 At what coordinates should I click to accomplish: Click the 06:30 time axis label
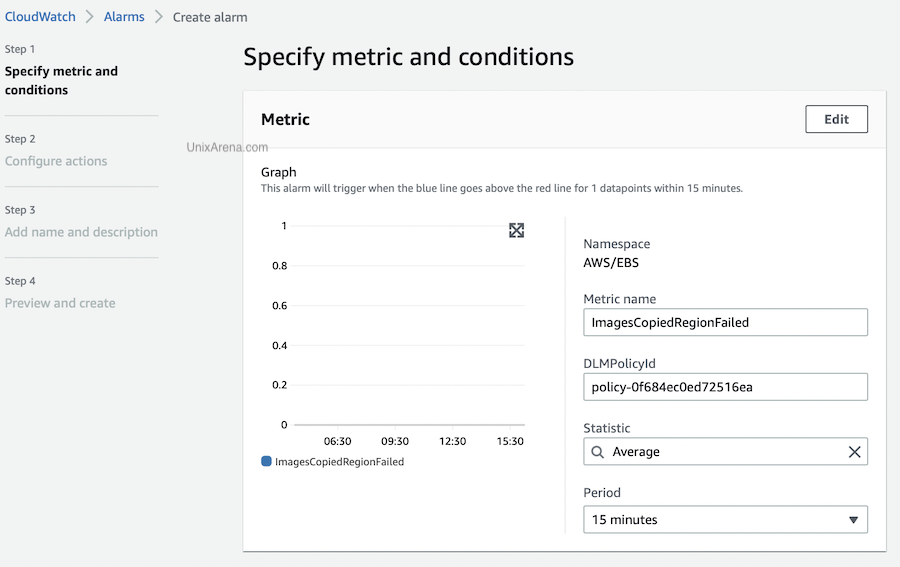pyautogui.click(x=338, y=441)
